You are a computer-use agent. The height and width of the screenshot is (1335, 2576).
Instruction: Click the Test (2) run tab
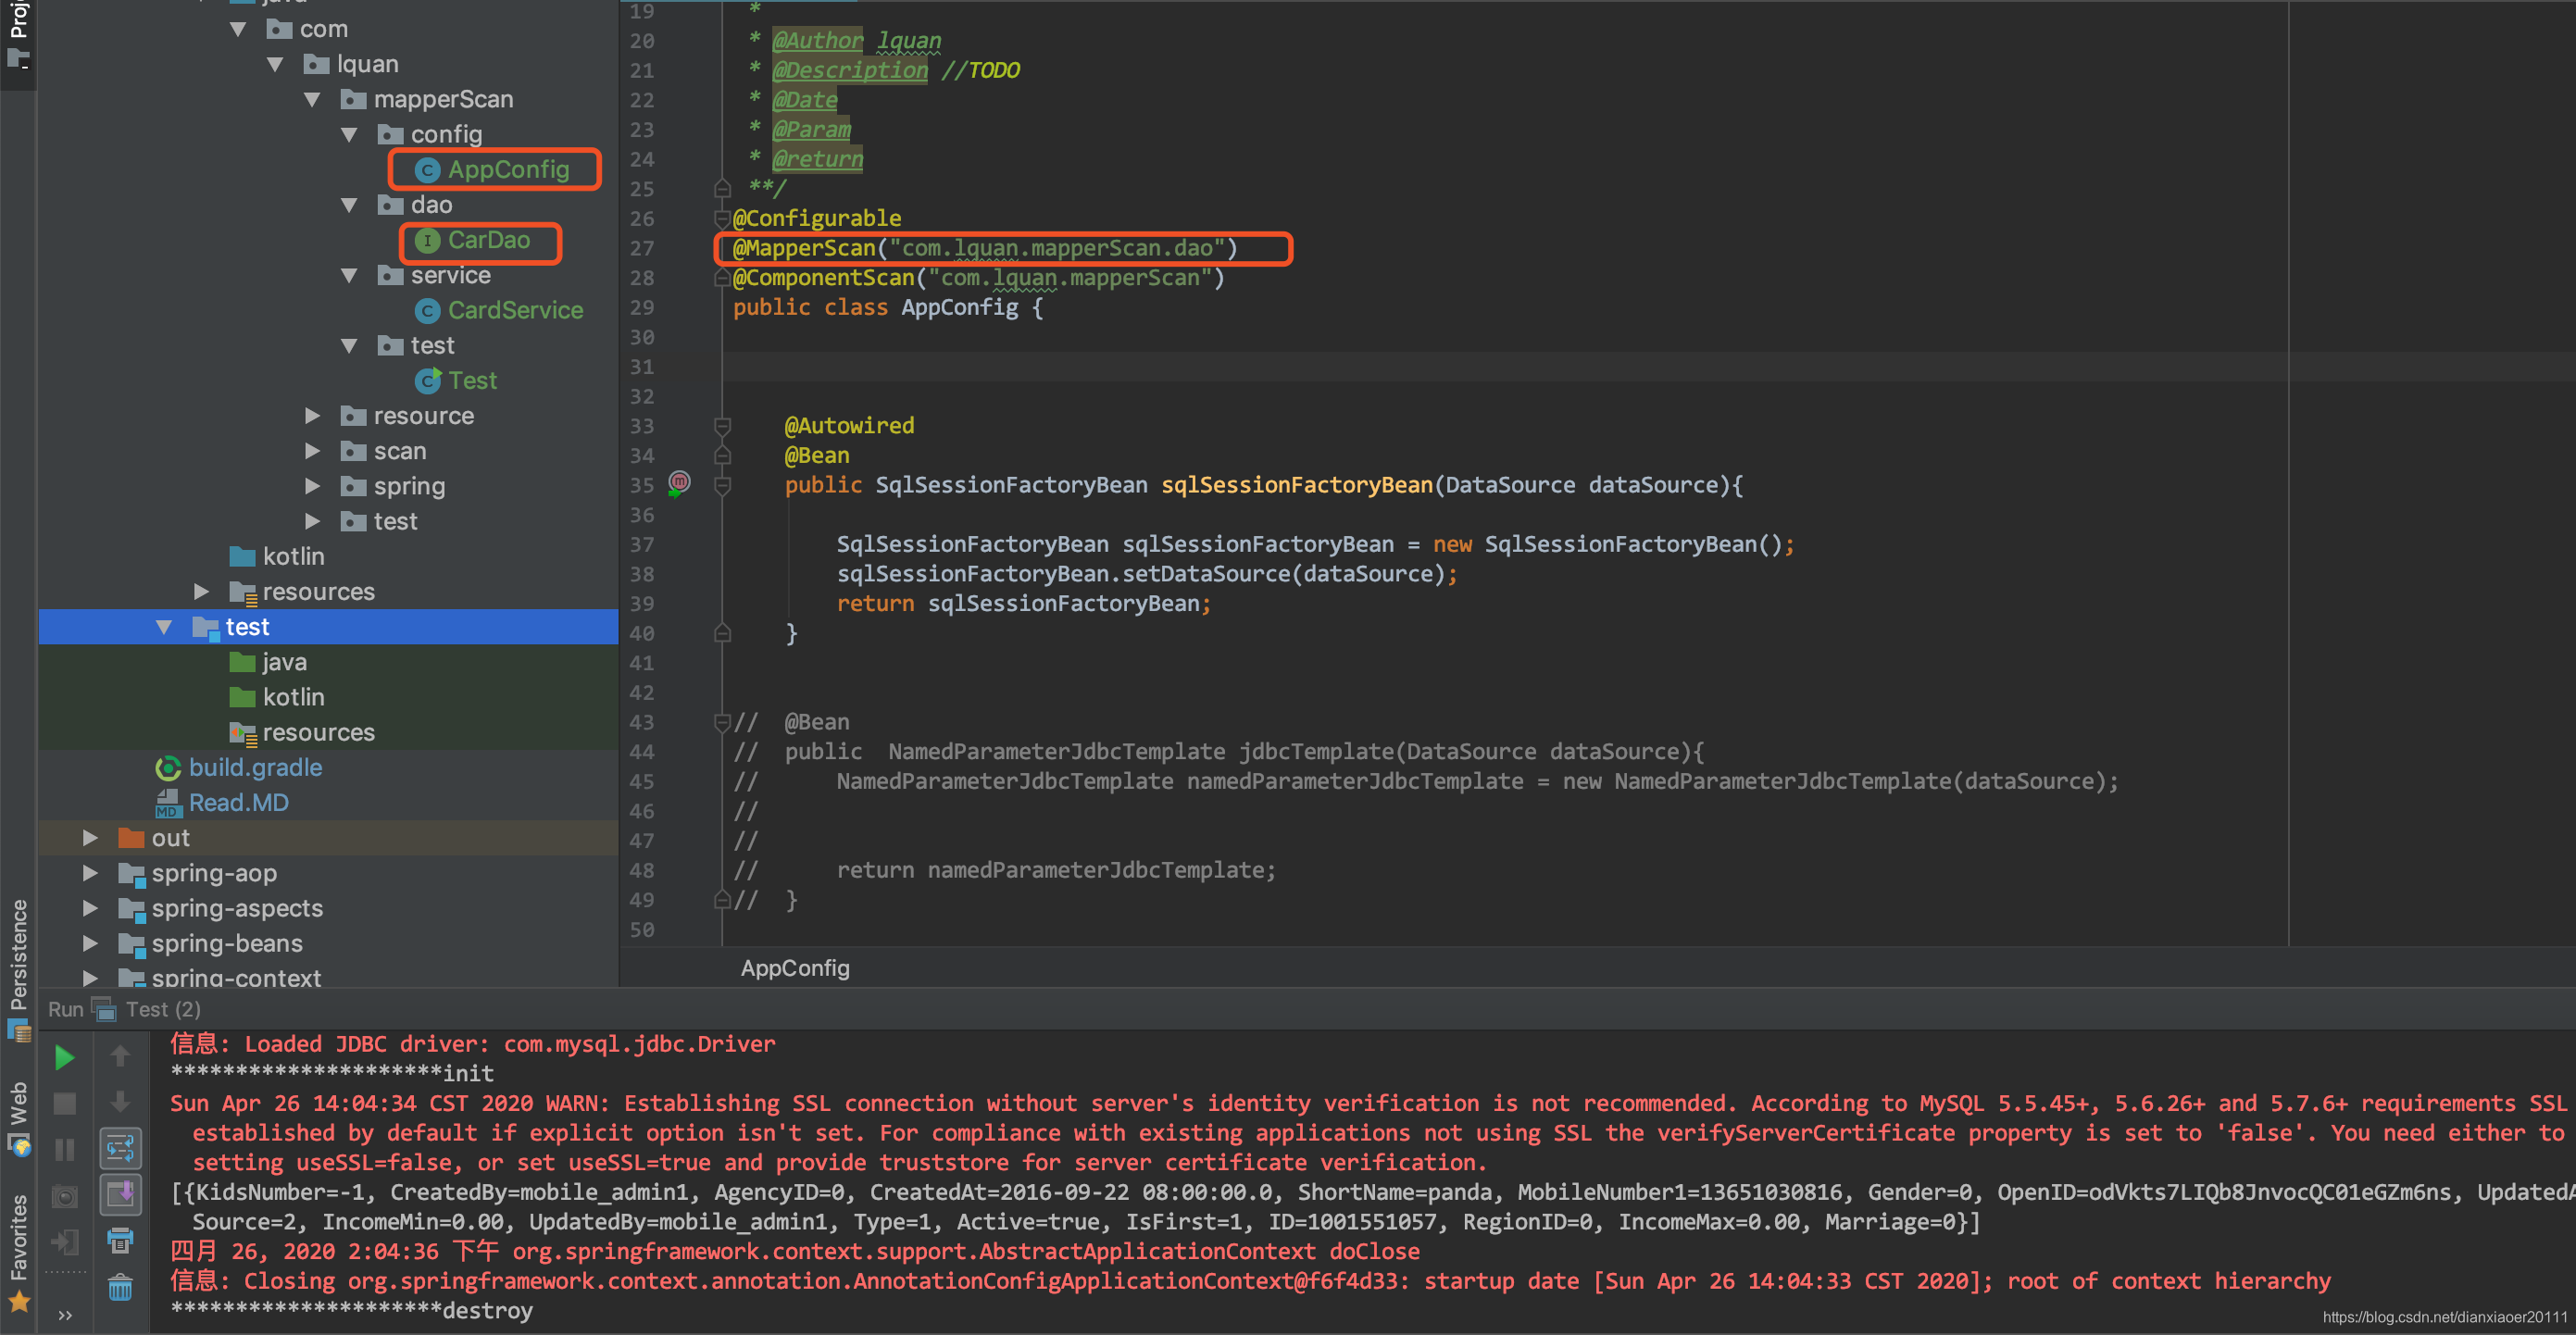[x=162, y=1009]
